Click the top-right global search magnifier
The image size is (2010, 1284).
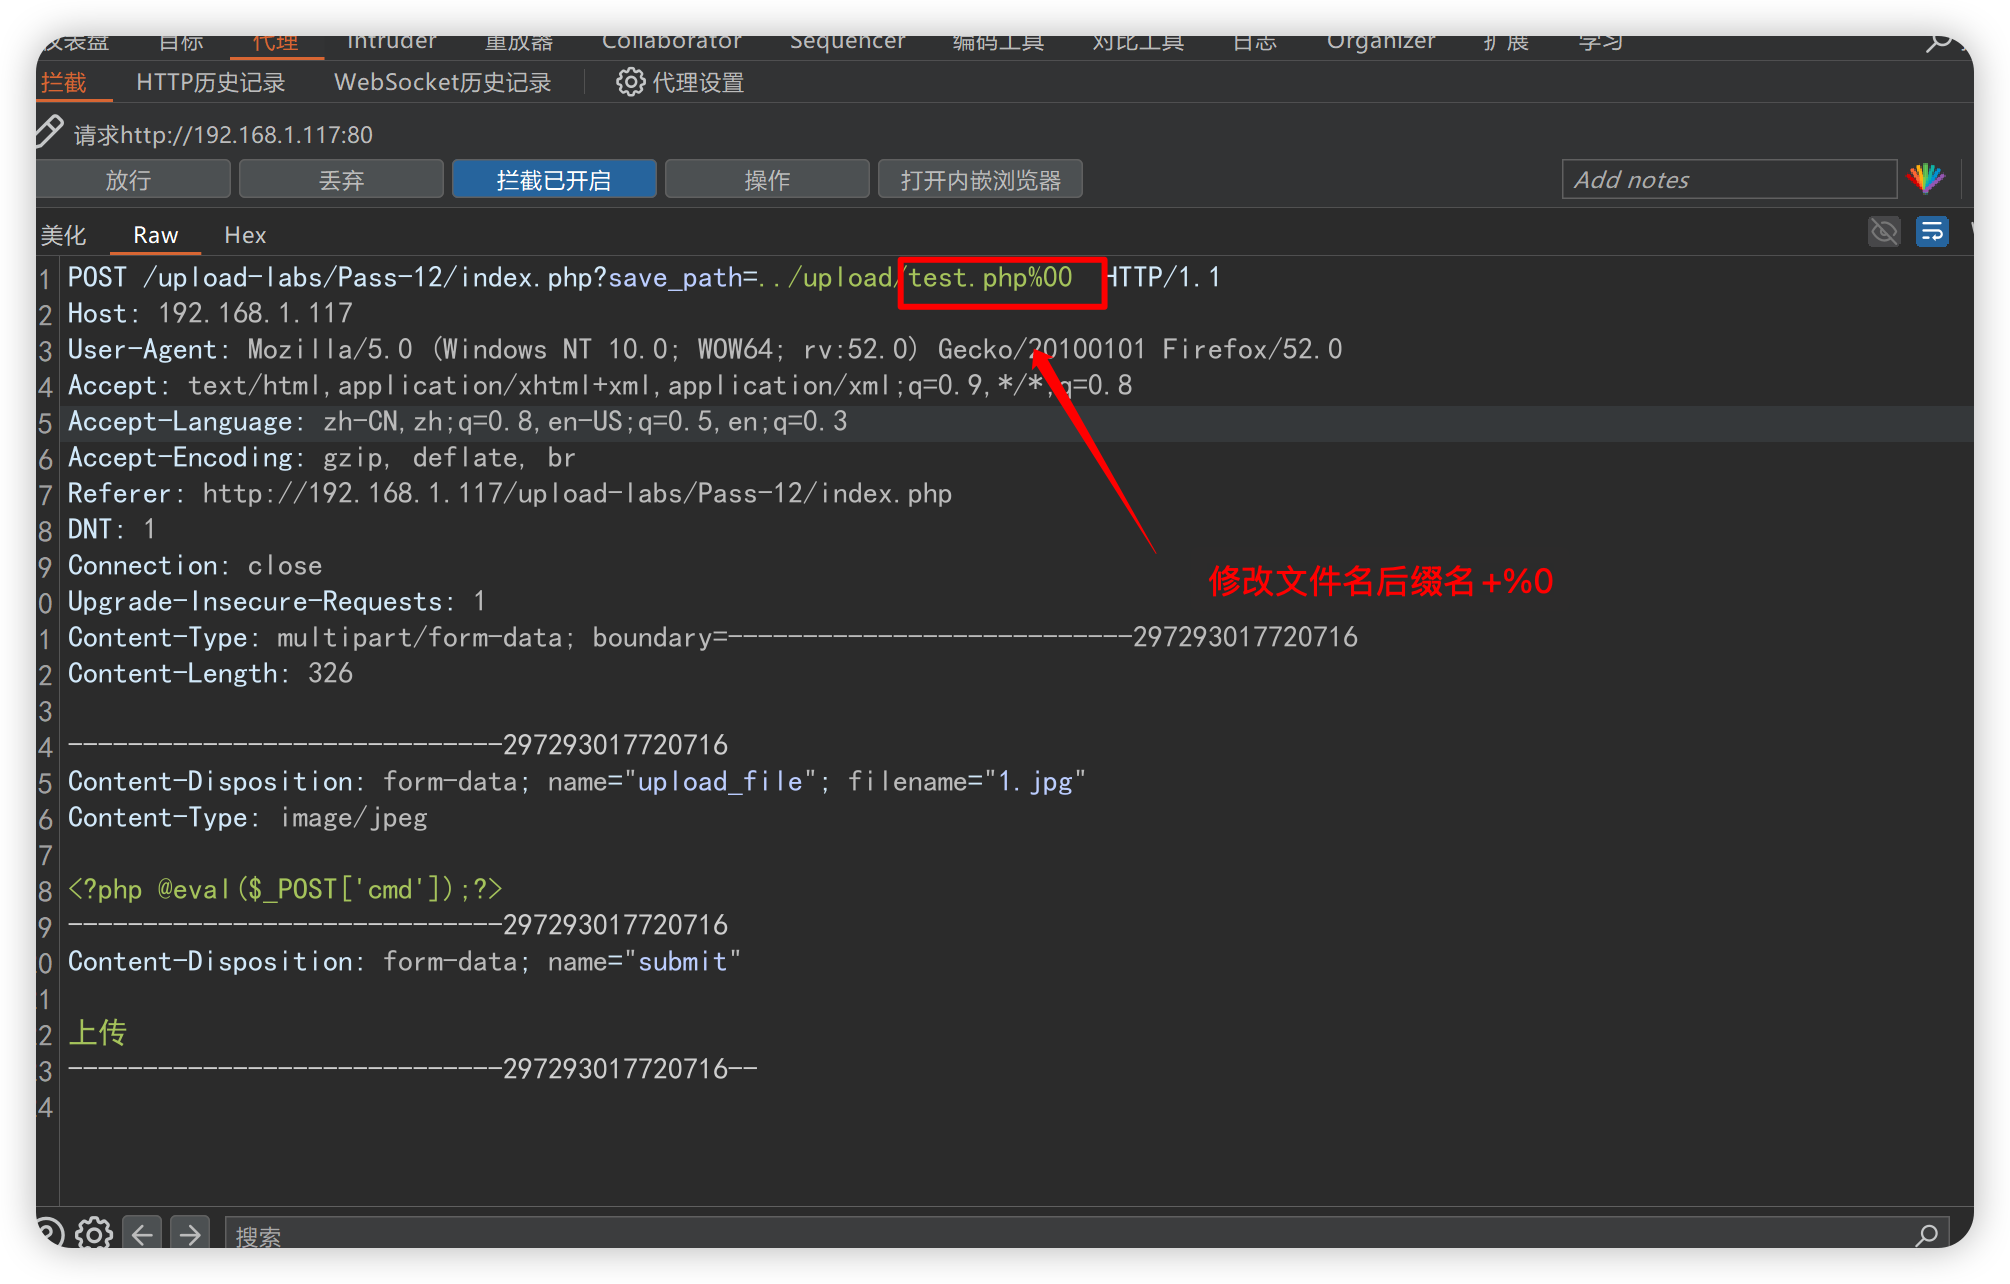[x=1938, y=43]
